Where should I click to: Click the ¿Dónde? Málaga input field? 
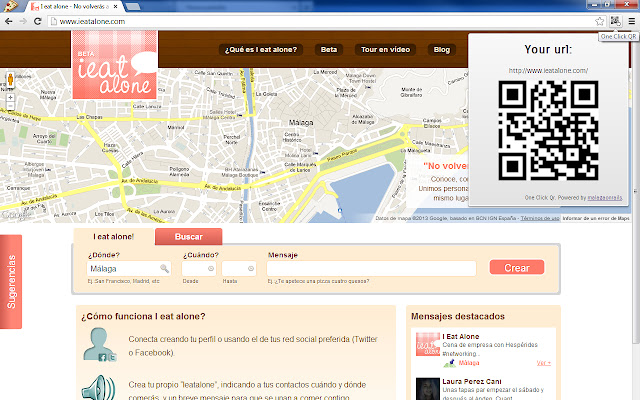pyautogui.click(x=129, y=269)
